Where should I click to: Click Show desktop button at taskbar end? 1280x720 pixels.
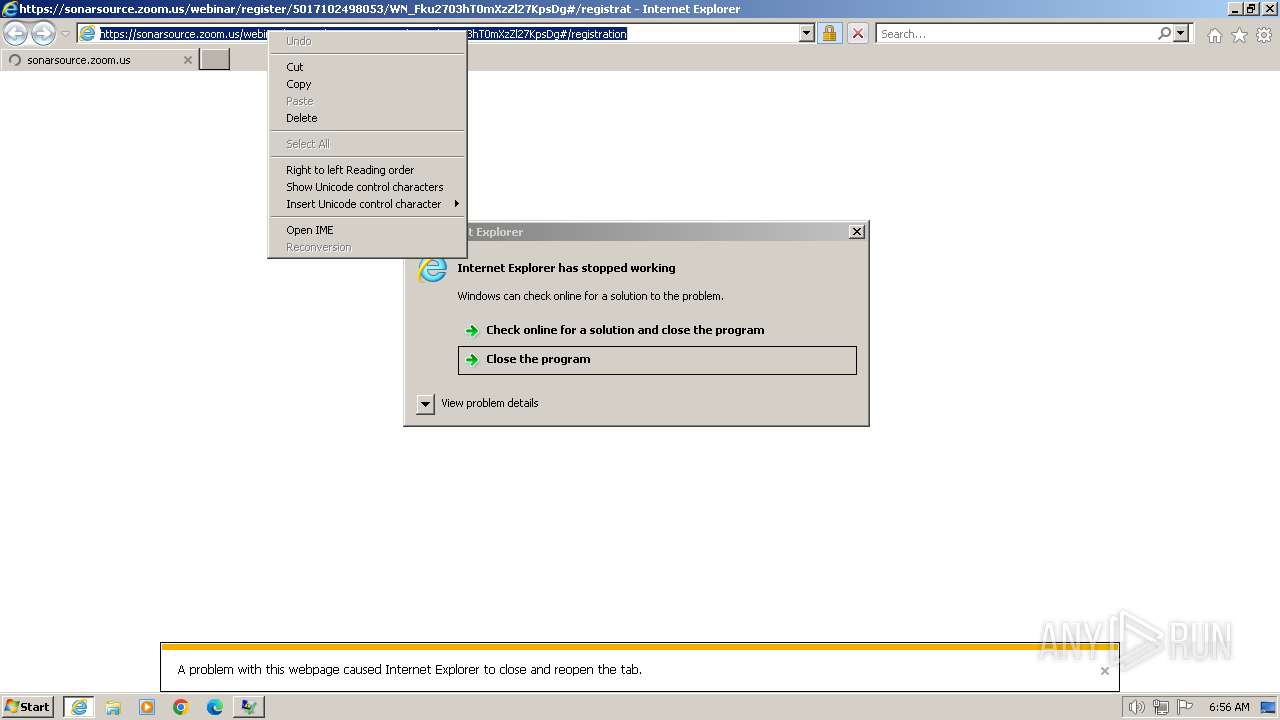tap(1269, 707)
